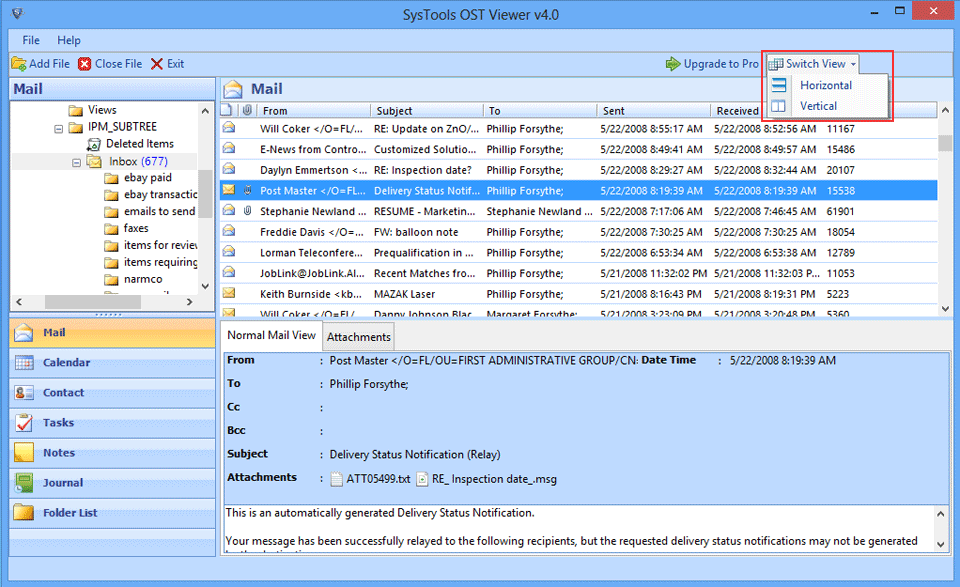Viewport: 960px width, 587px height.
Task: Click the Contact card icon
Action: (24, 392)
